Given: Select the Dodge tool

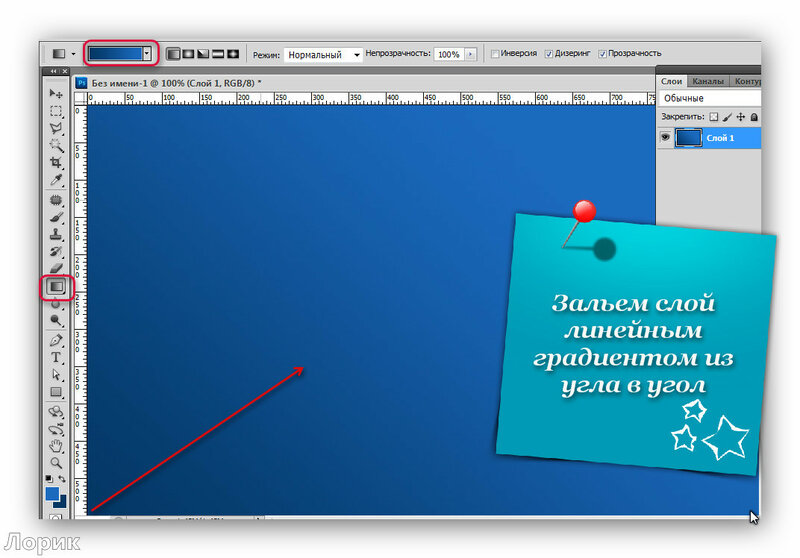Looking at the screenshot, I should 56,320.
